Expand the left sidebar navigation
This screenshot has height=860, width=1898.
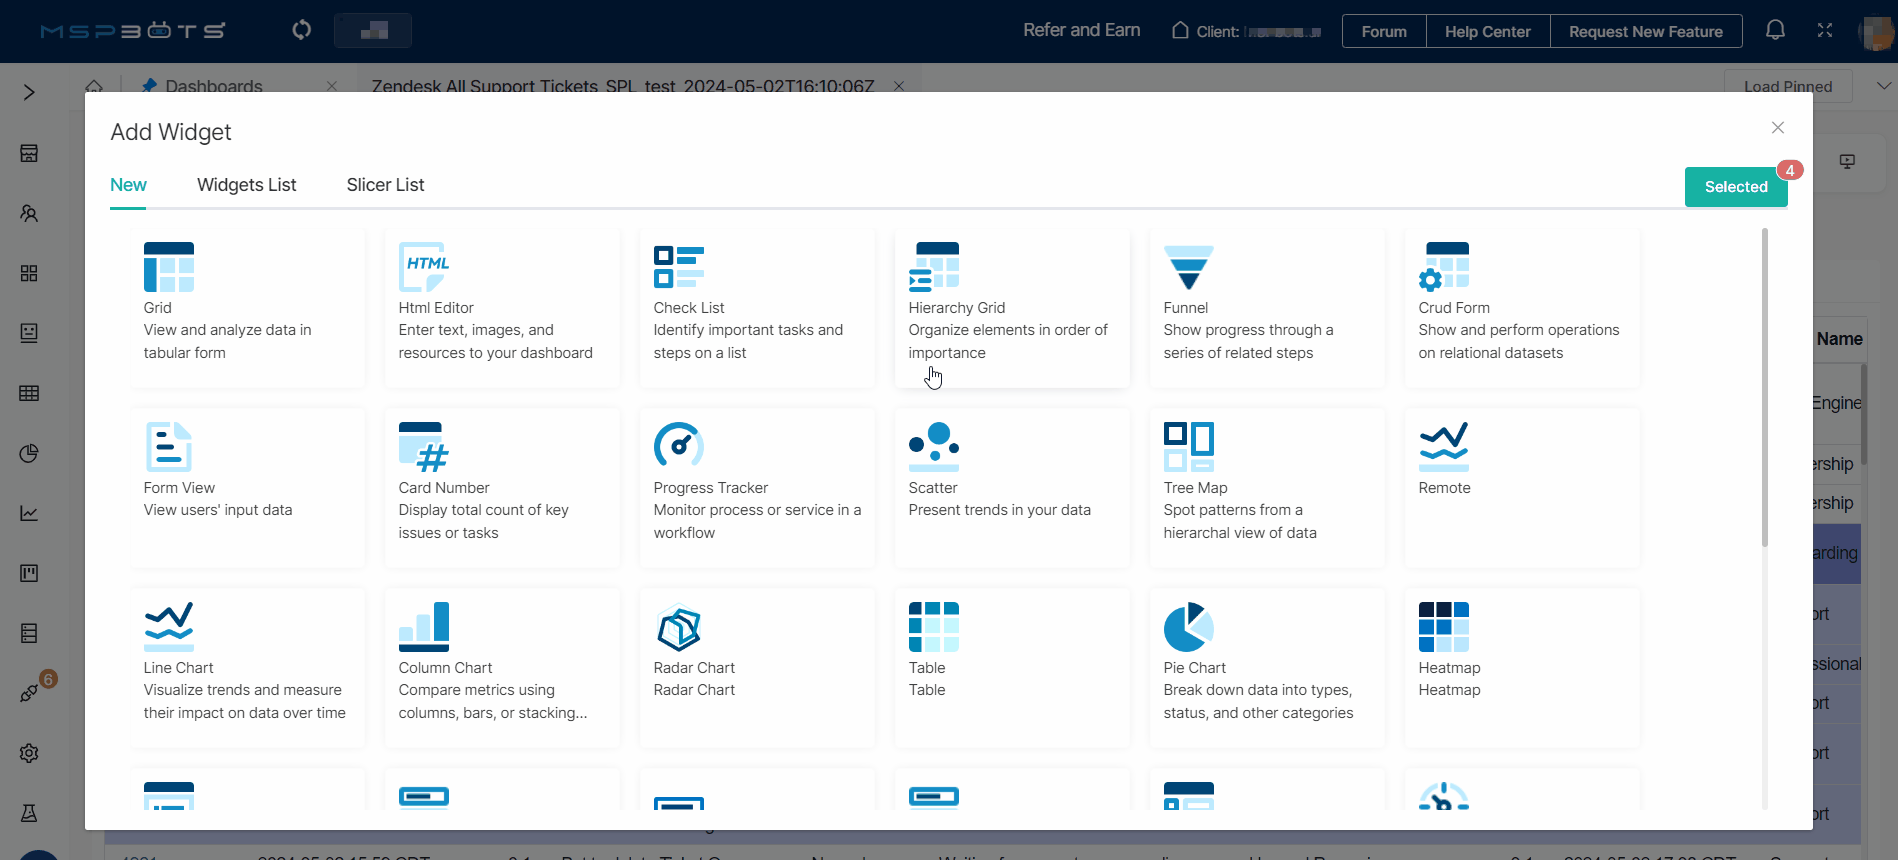pyautogui.click(x=29, y=93)
